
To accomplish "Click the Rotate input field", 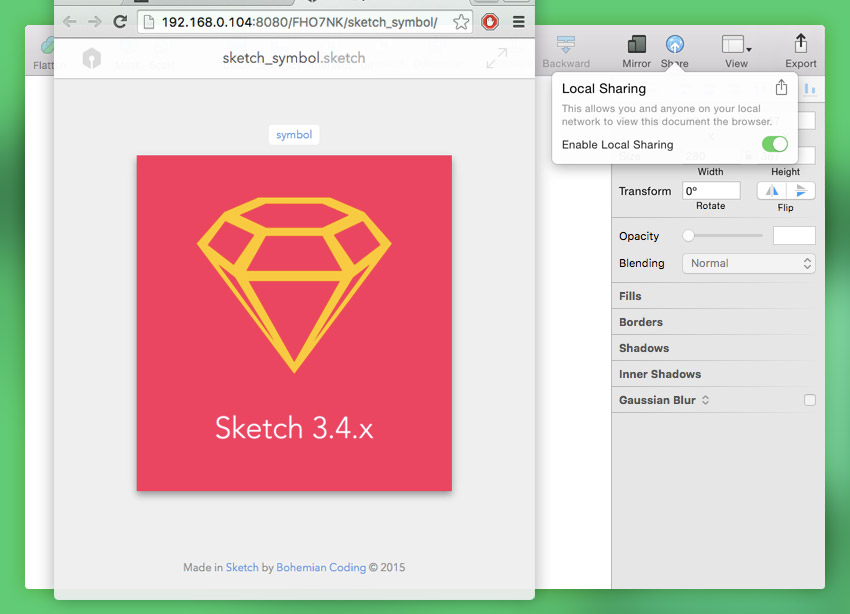I will coord(711,191).
